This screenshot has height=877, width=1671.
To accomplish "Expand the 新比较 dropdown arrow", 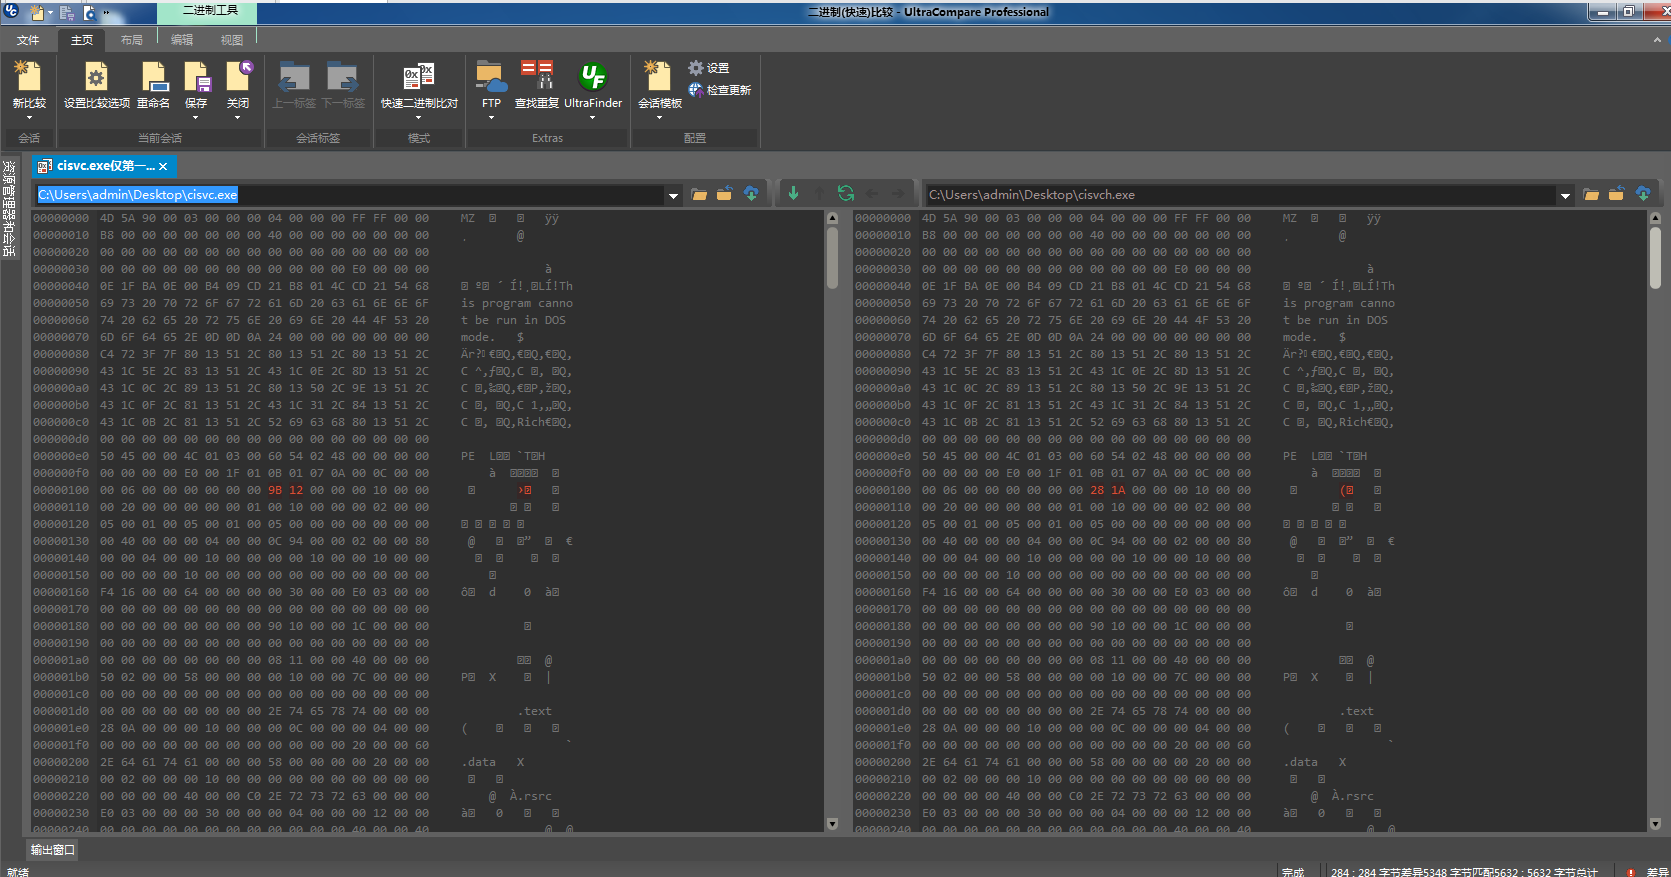I will pyautogui.click(x=28, y=118).
